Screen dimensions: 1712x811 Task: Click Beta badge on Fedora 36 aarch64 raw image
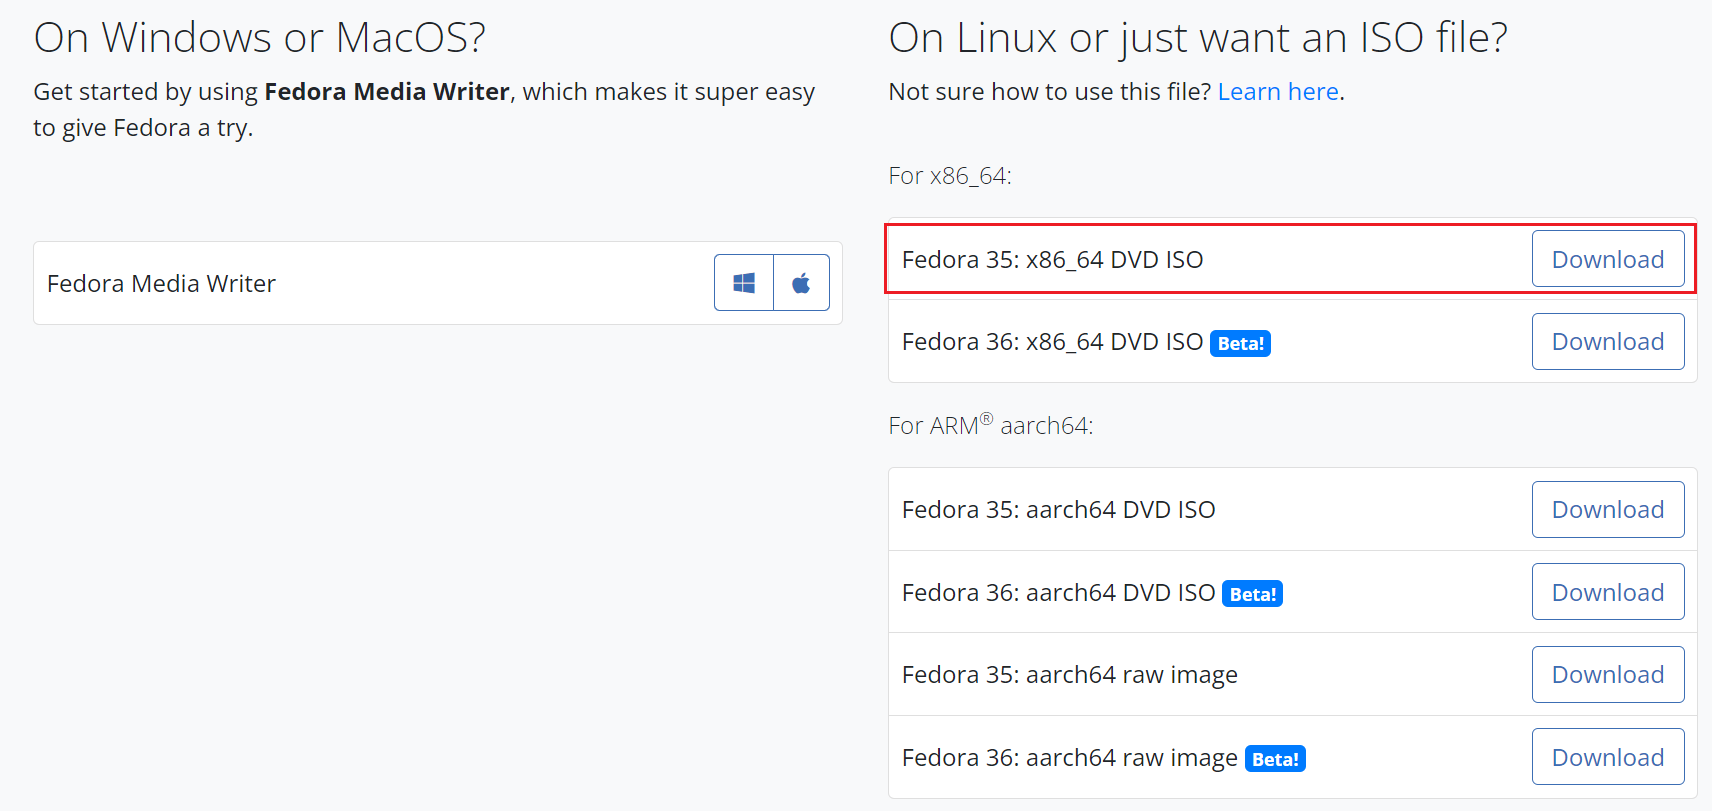coord(1276,759)
